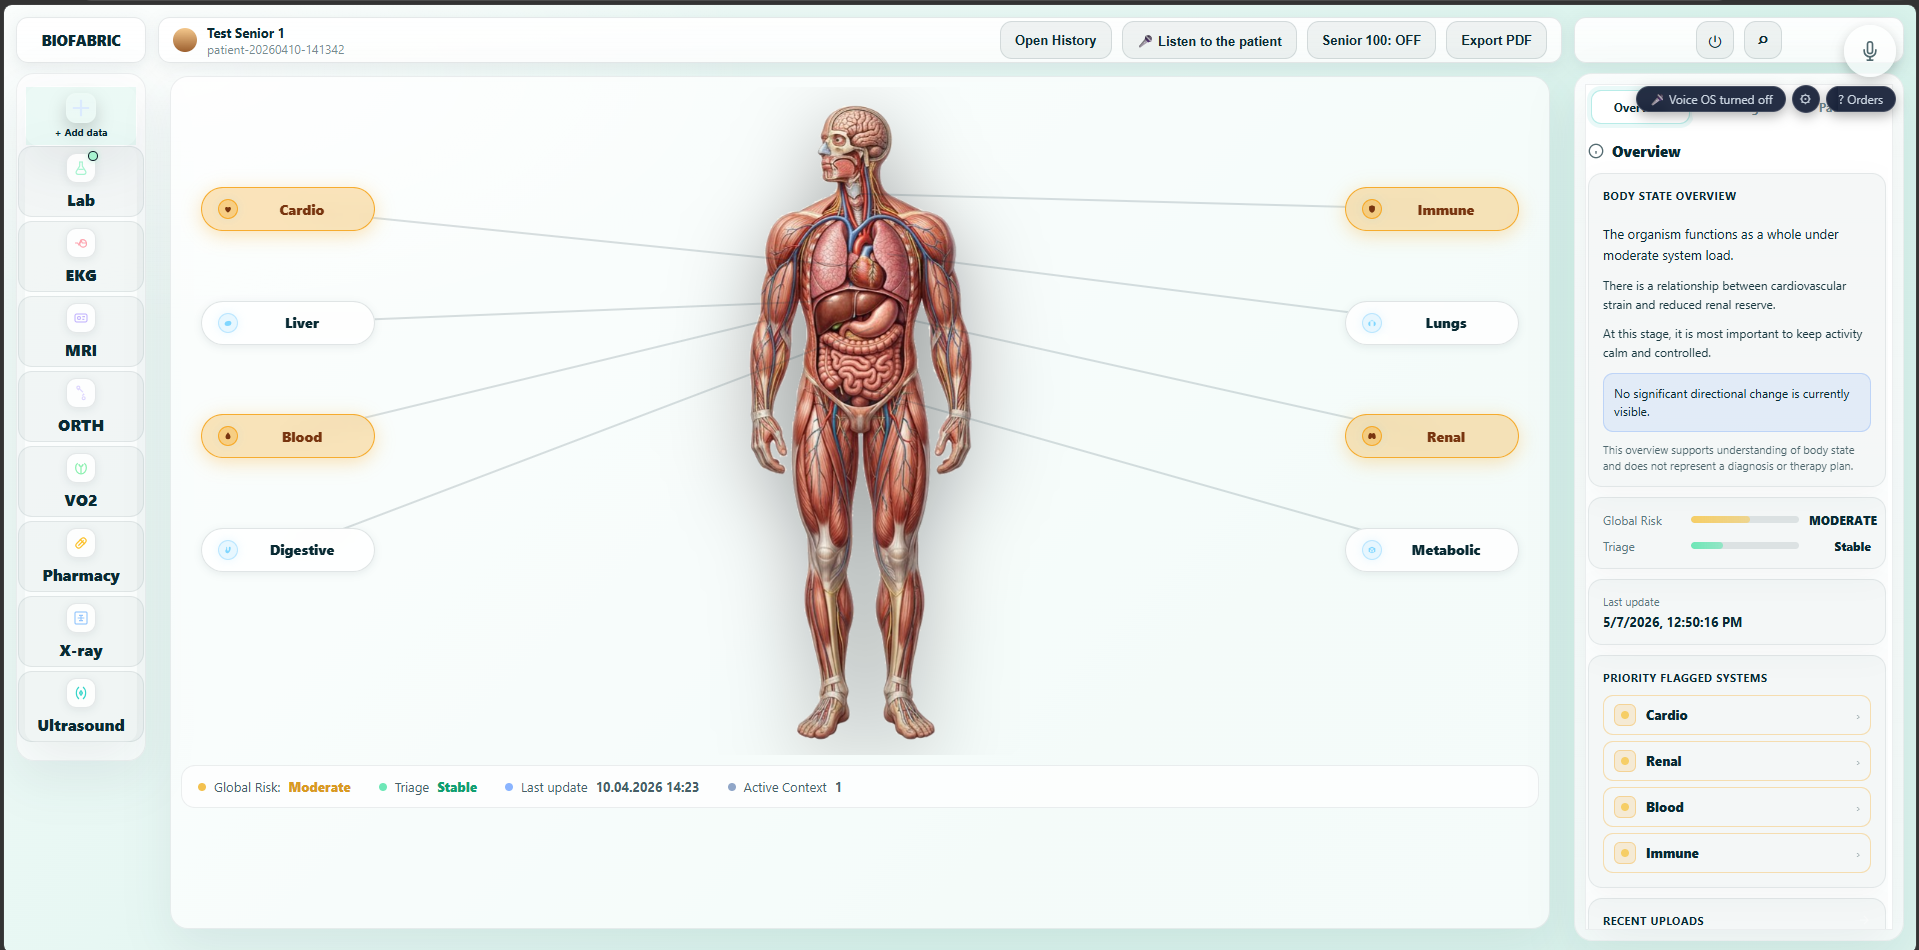1919x950 pixels.
Task: Open the VO2 module in sidebar
Action: 81,482
